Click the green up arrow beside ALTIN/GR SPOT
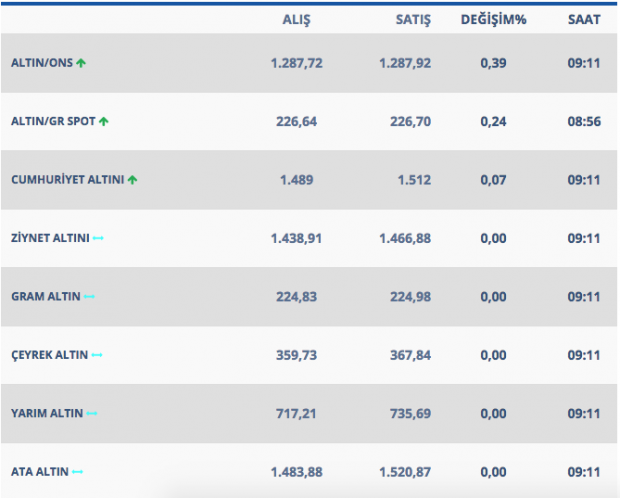This screenshot has width=620, height=498. tap(104, 122)
